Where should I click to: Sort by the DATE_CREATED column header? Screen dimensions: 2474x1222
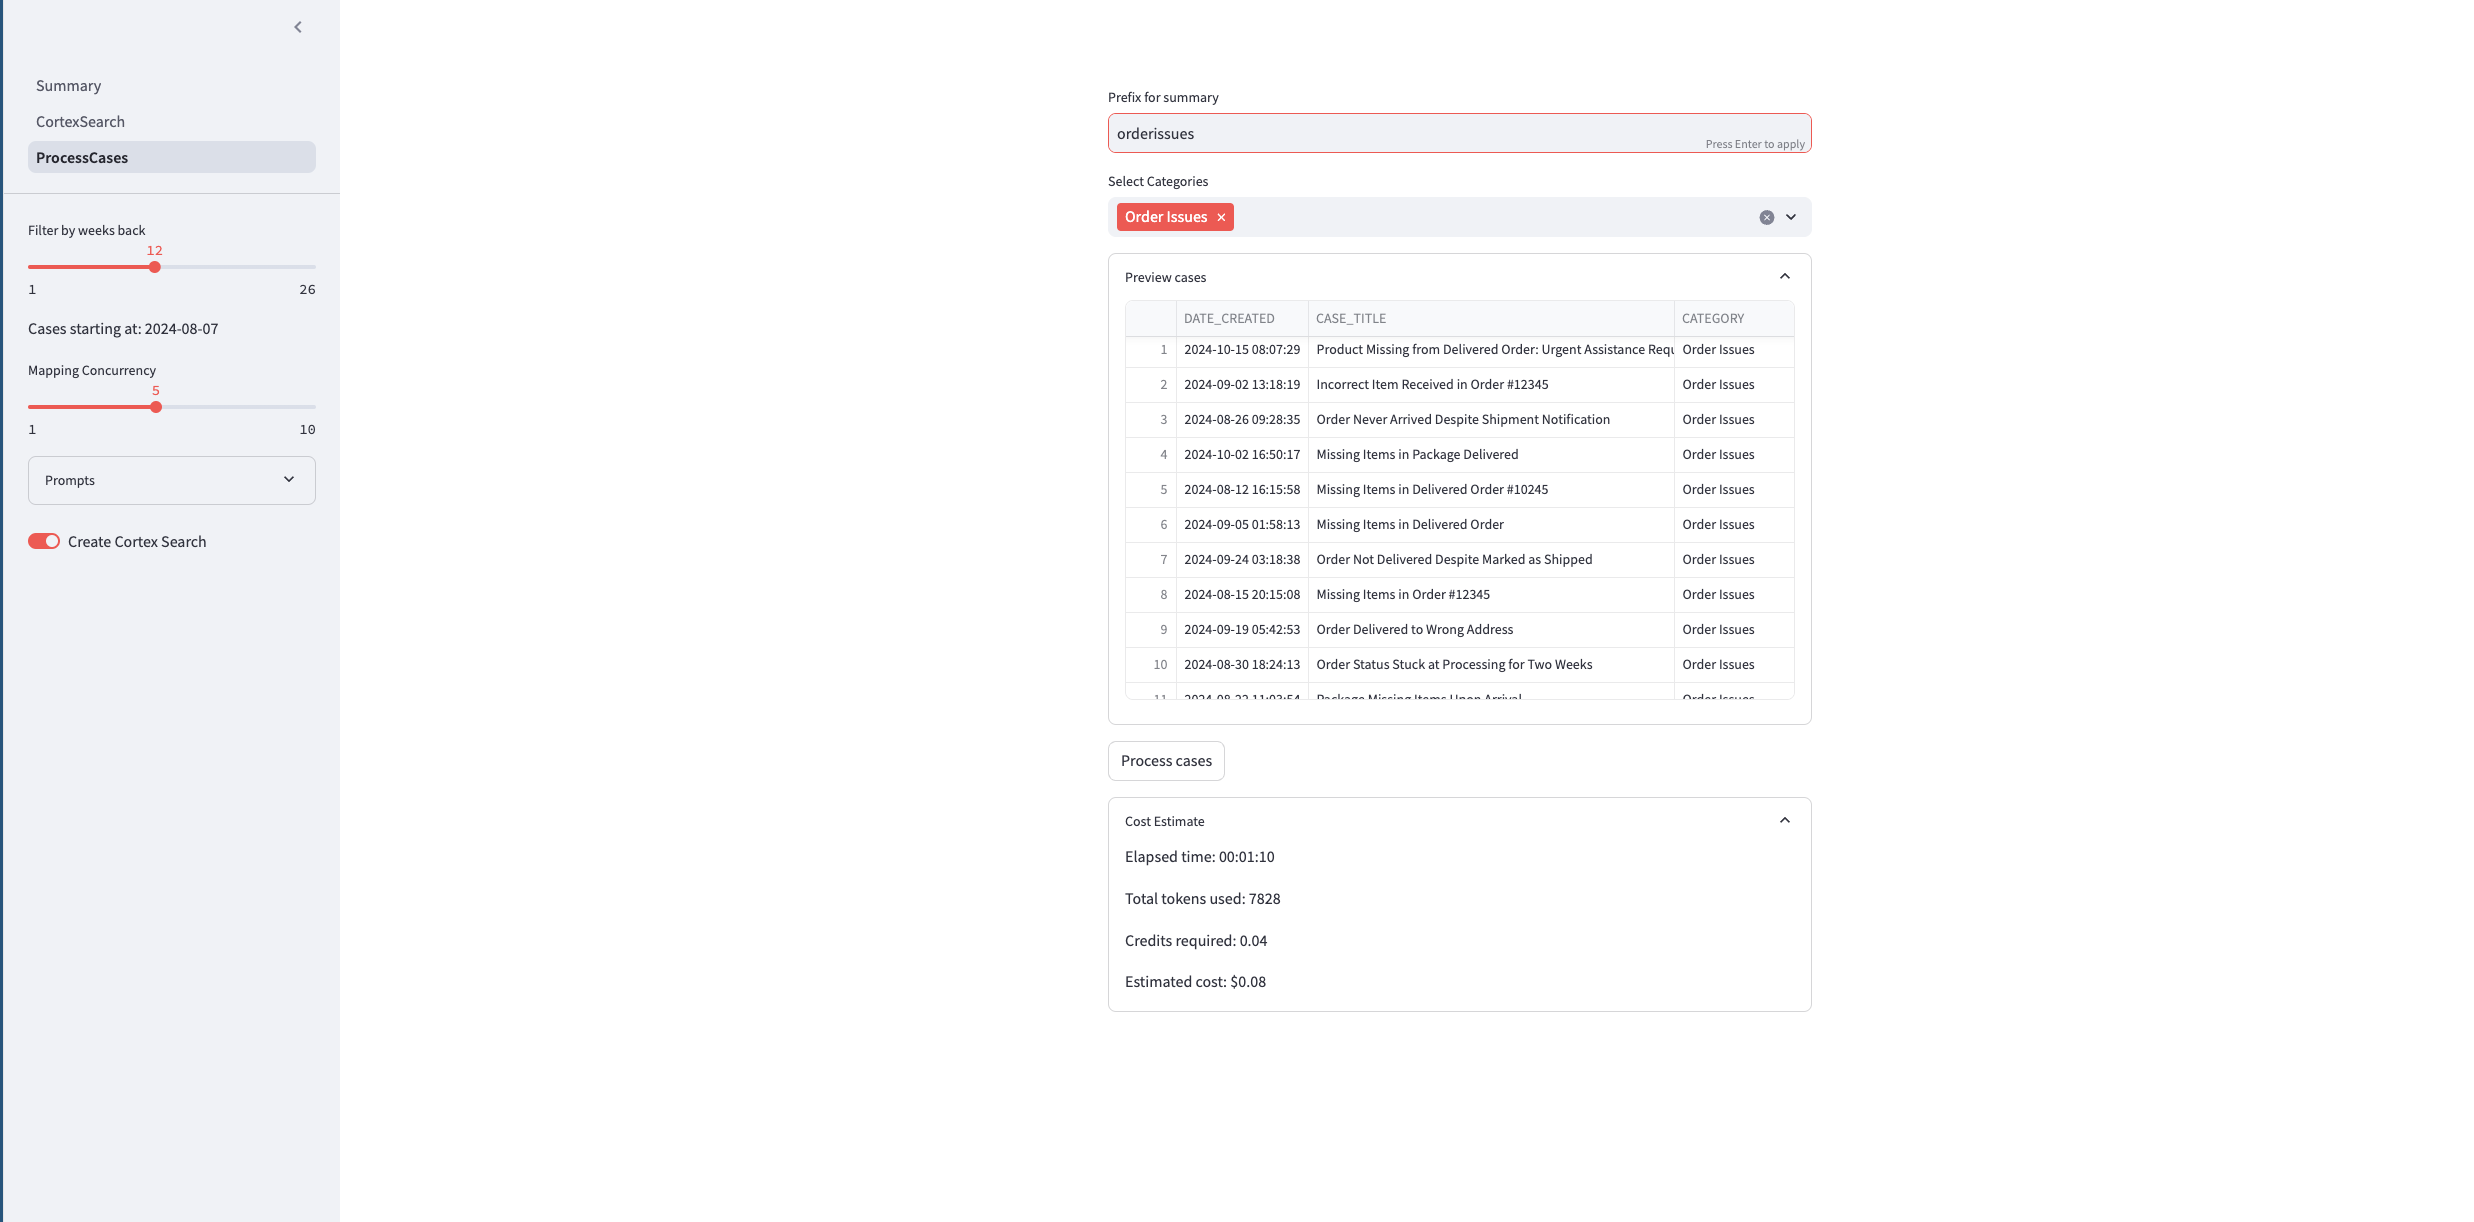1229,318
